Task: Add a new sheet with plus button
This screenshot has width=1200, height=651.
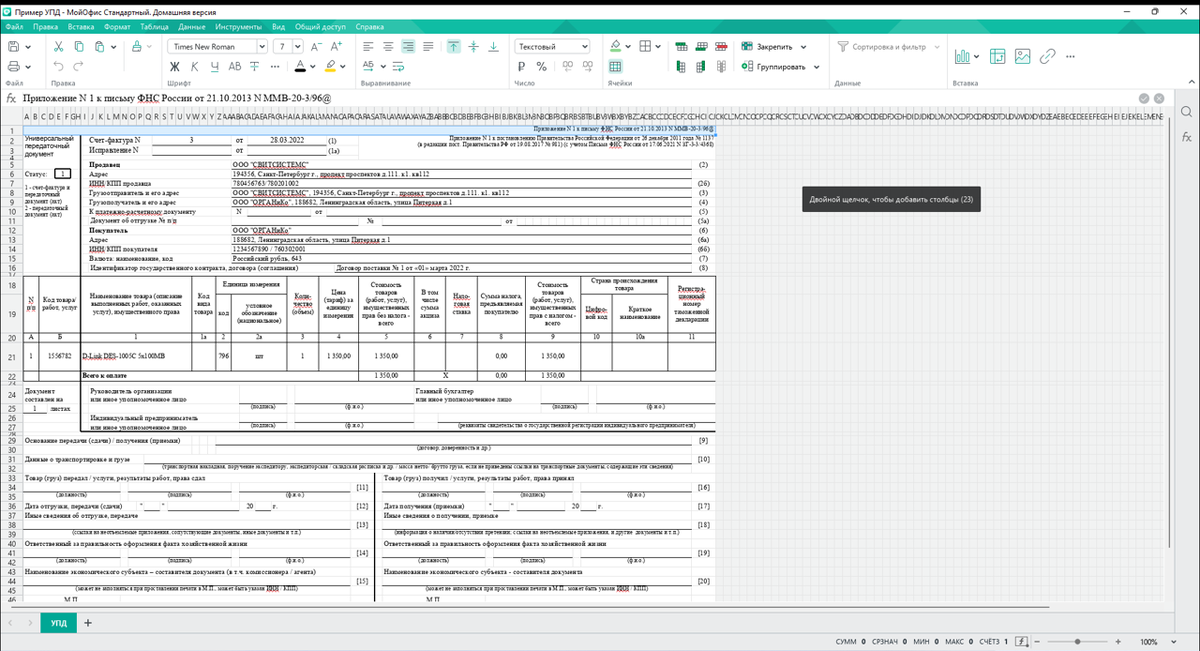Action: pos(88,623)
